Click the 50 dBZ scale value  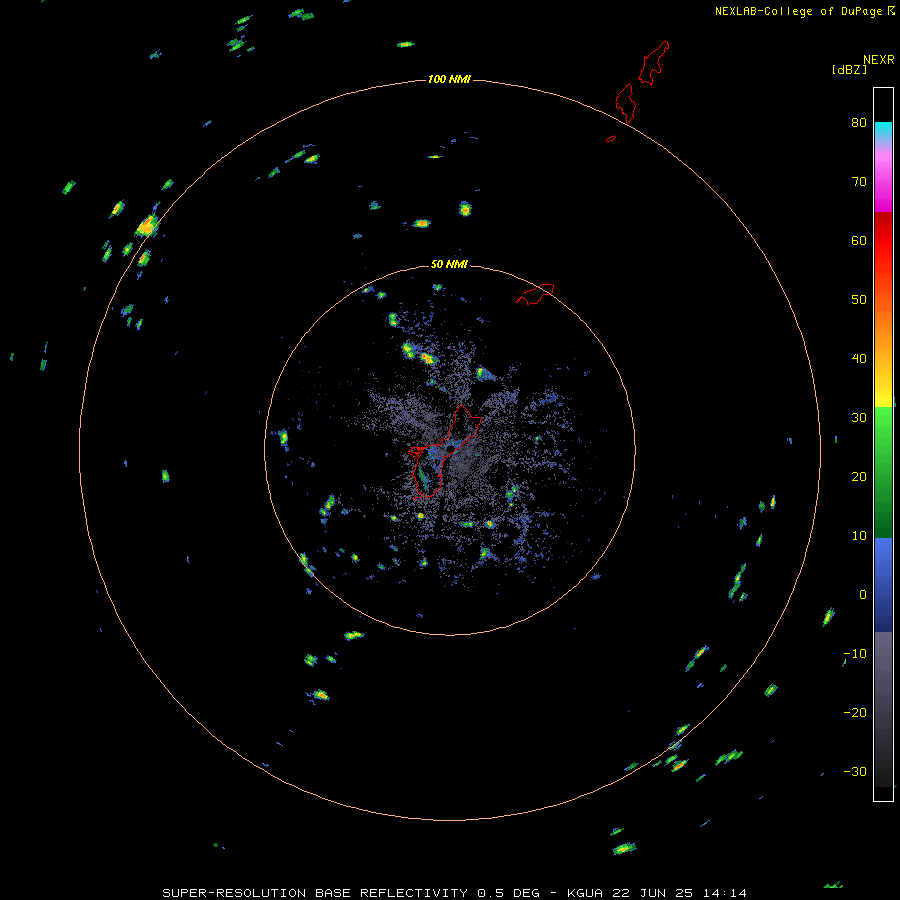click(x=859, y=300)
